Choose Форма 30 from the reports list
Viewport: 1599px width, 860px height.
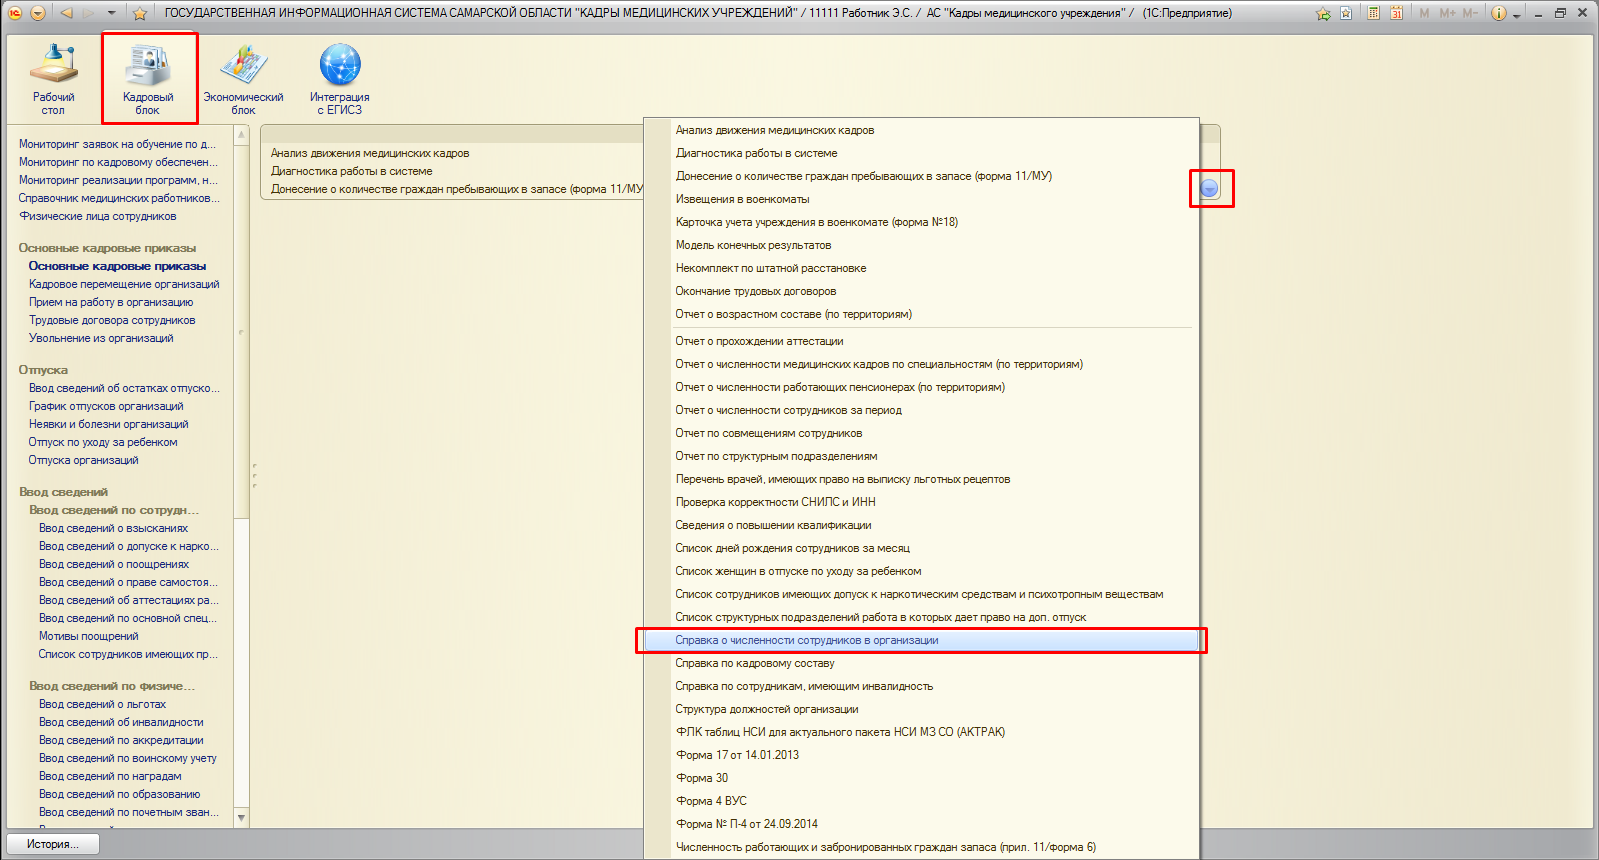click(702, 778)
